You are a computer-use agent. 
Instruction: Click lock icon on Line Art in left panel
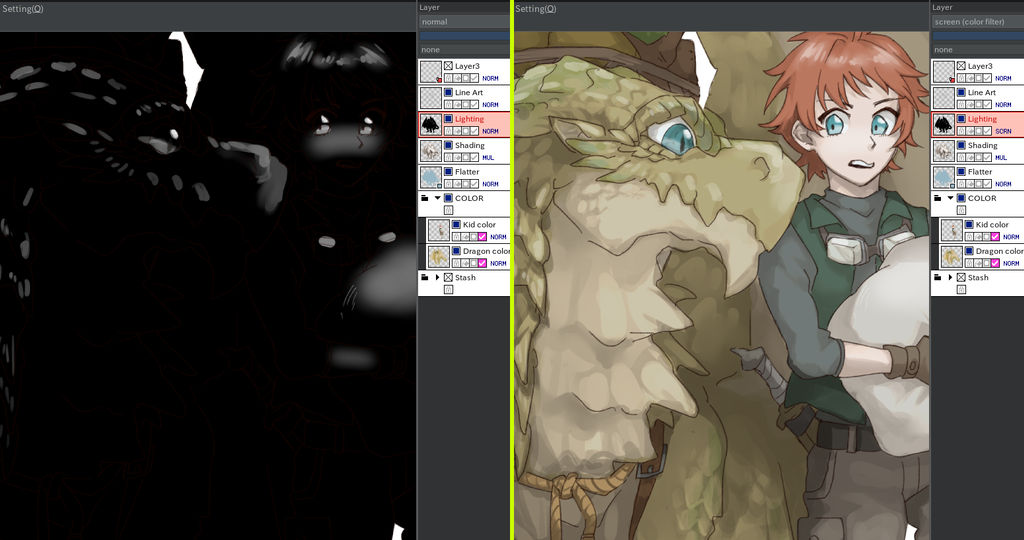pos(449,104)
